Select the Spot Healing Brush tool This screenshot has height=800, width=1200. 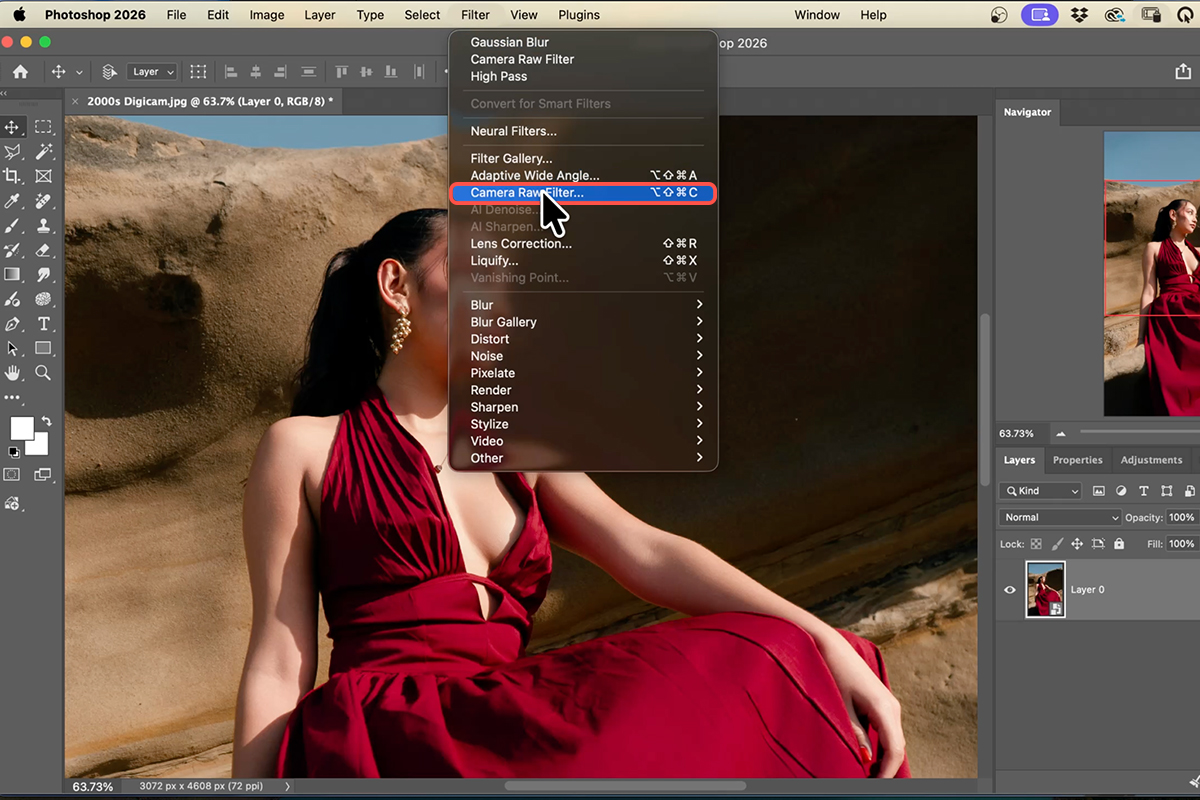43,201
